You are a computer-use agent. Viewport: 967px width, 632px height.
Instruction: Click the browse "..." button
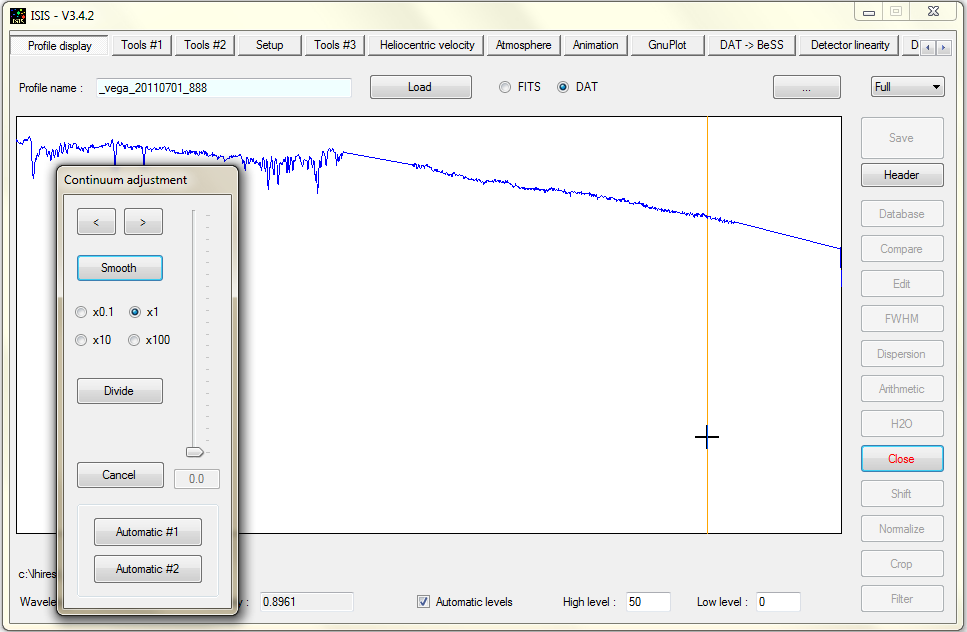point(806,87)
